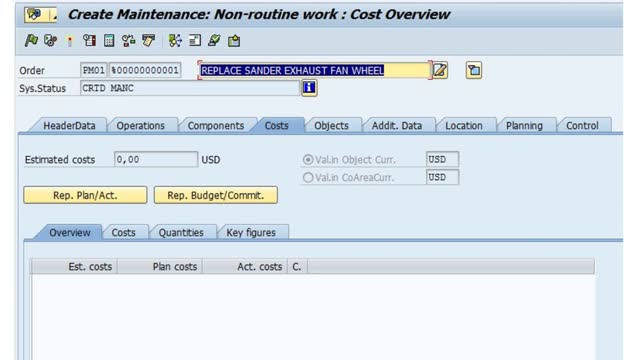
Task: Click the Rep. Plan/Act. button
Action: point(85,195)
